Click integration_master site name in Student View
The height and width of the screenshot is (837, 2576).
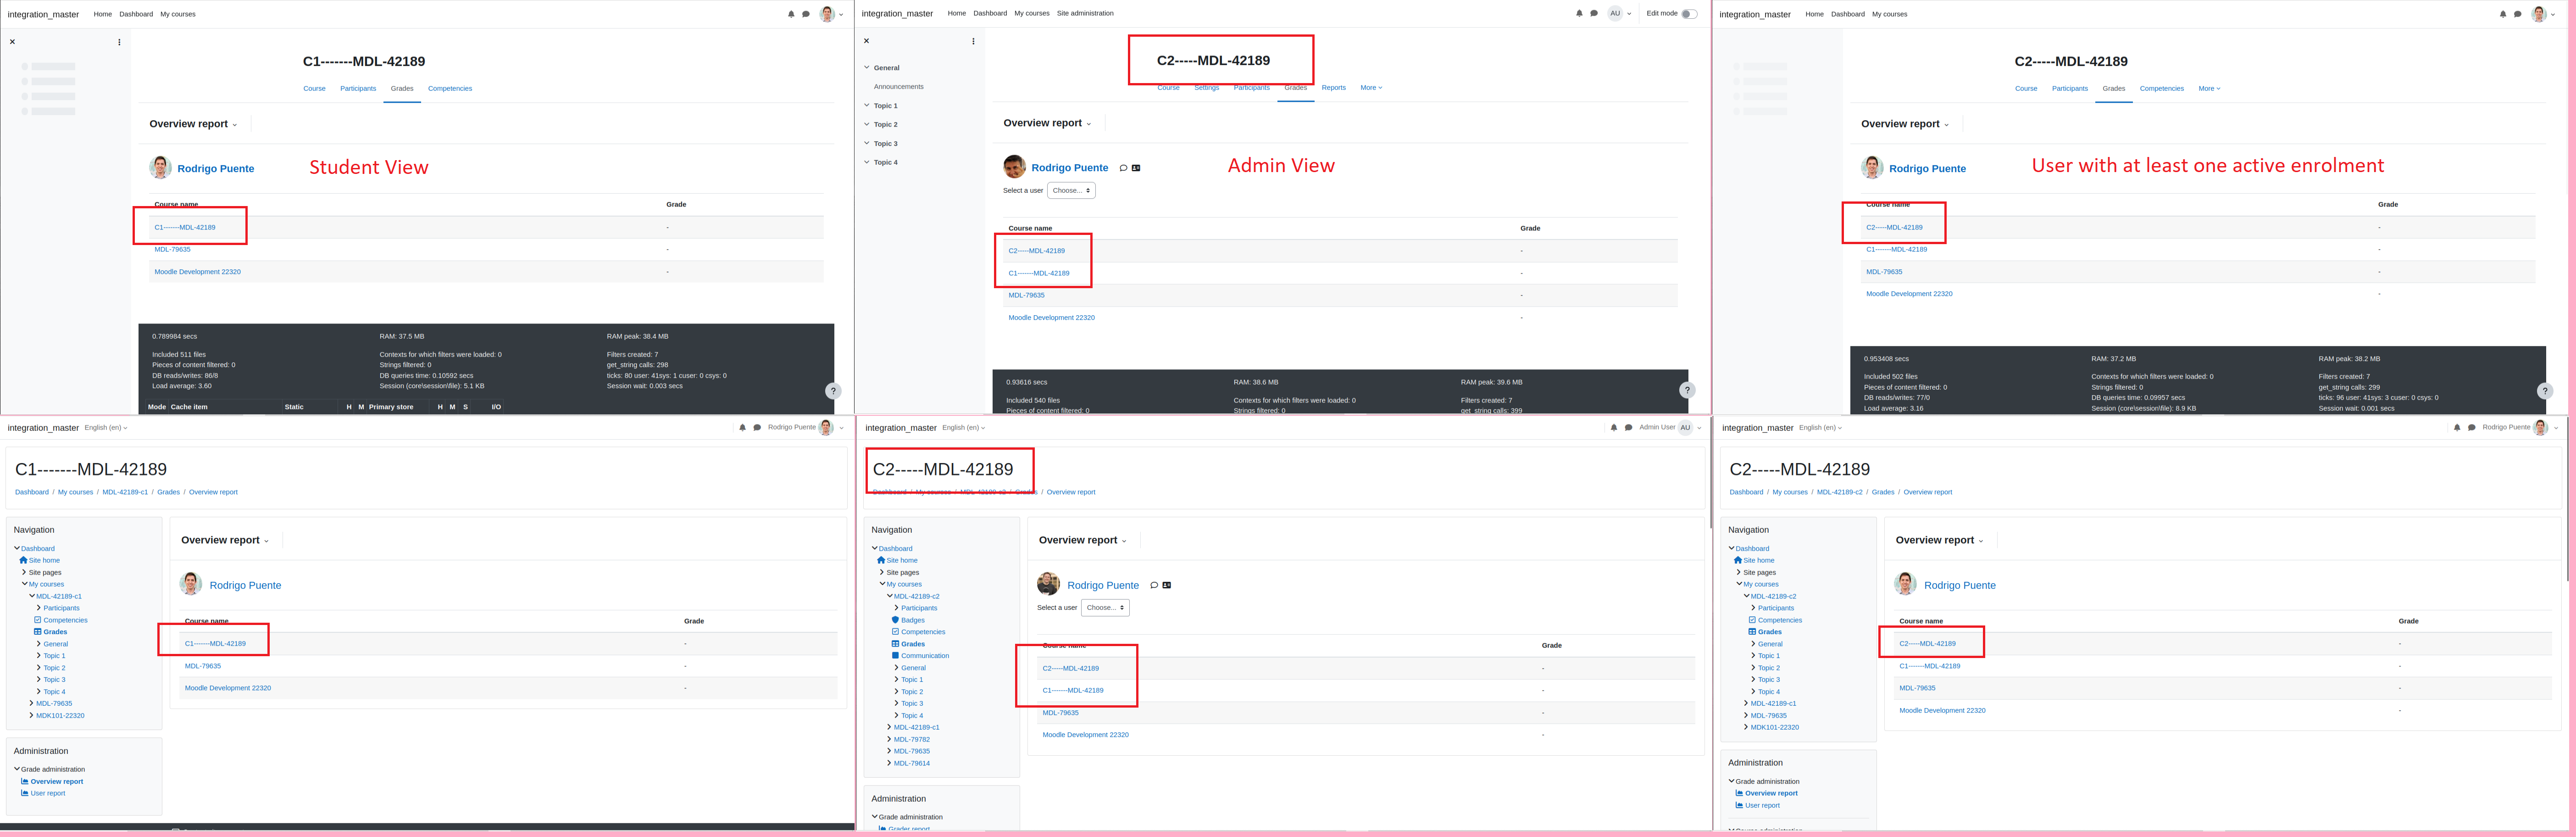point(43,15)
